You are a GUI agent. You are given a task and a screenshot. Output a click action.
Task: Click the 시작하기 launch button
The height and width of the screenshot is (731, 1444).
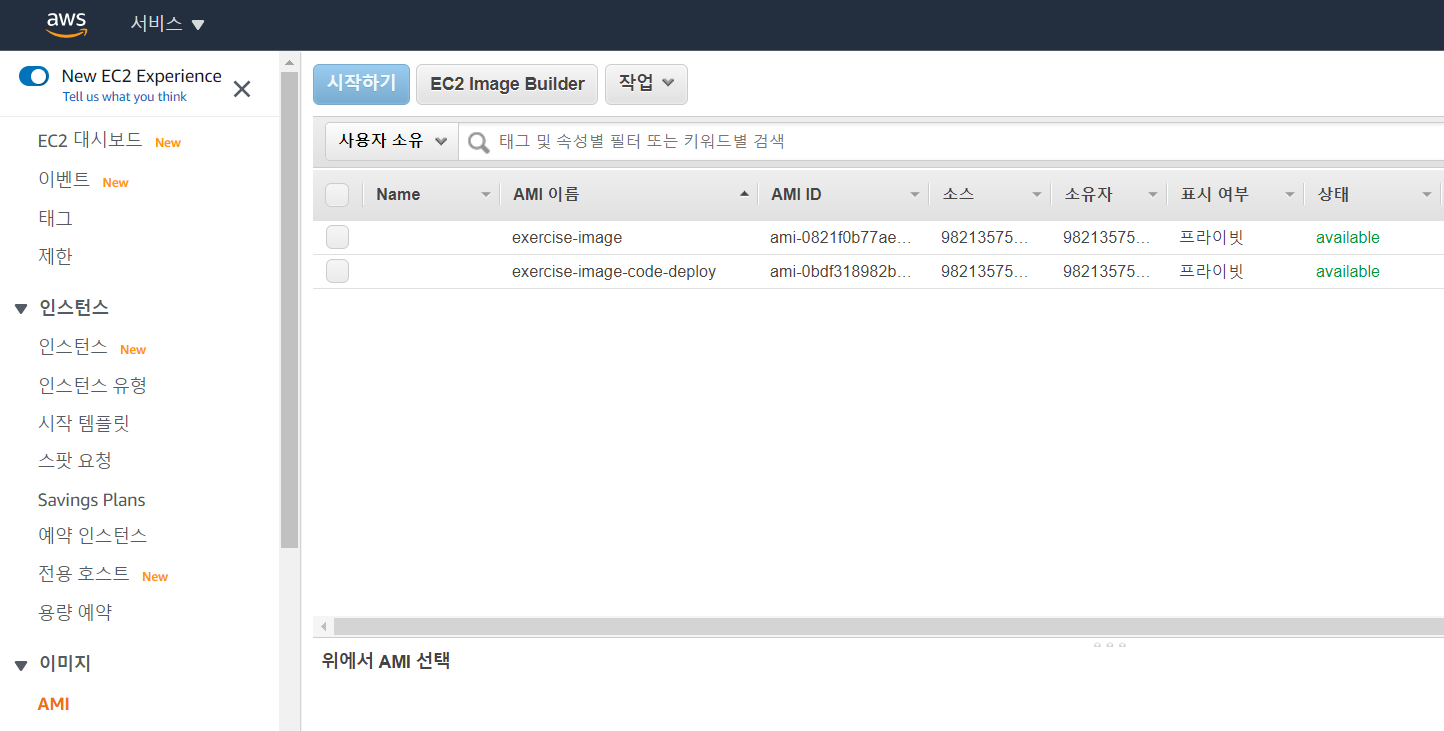tap(361, 84)
